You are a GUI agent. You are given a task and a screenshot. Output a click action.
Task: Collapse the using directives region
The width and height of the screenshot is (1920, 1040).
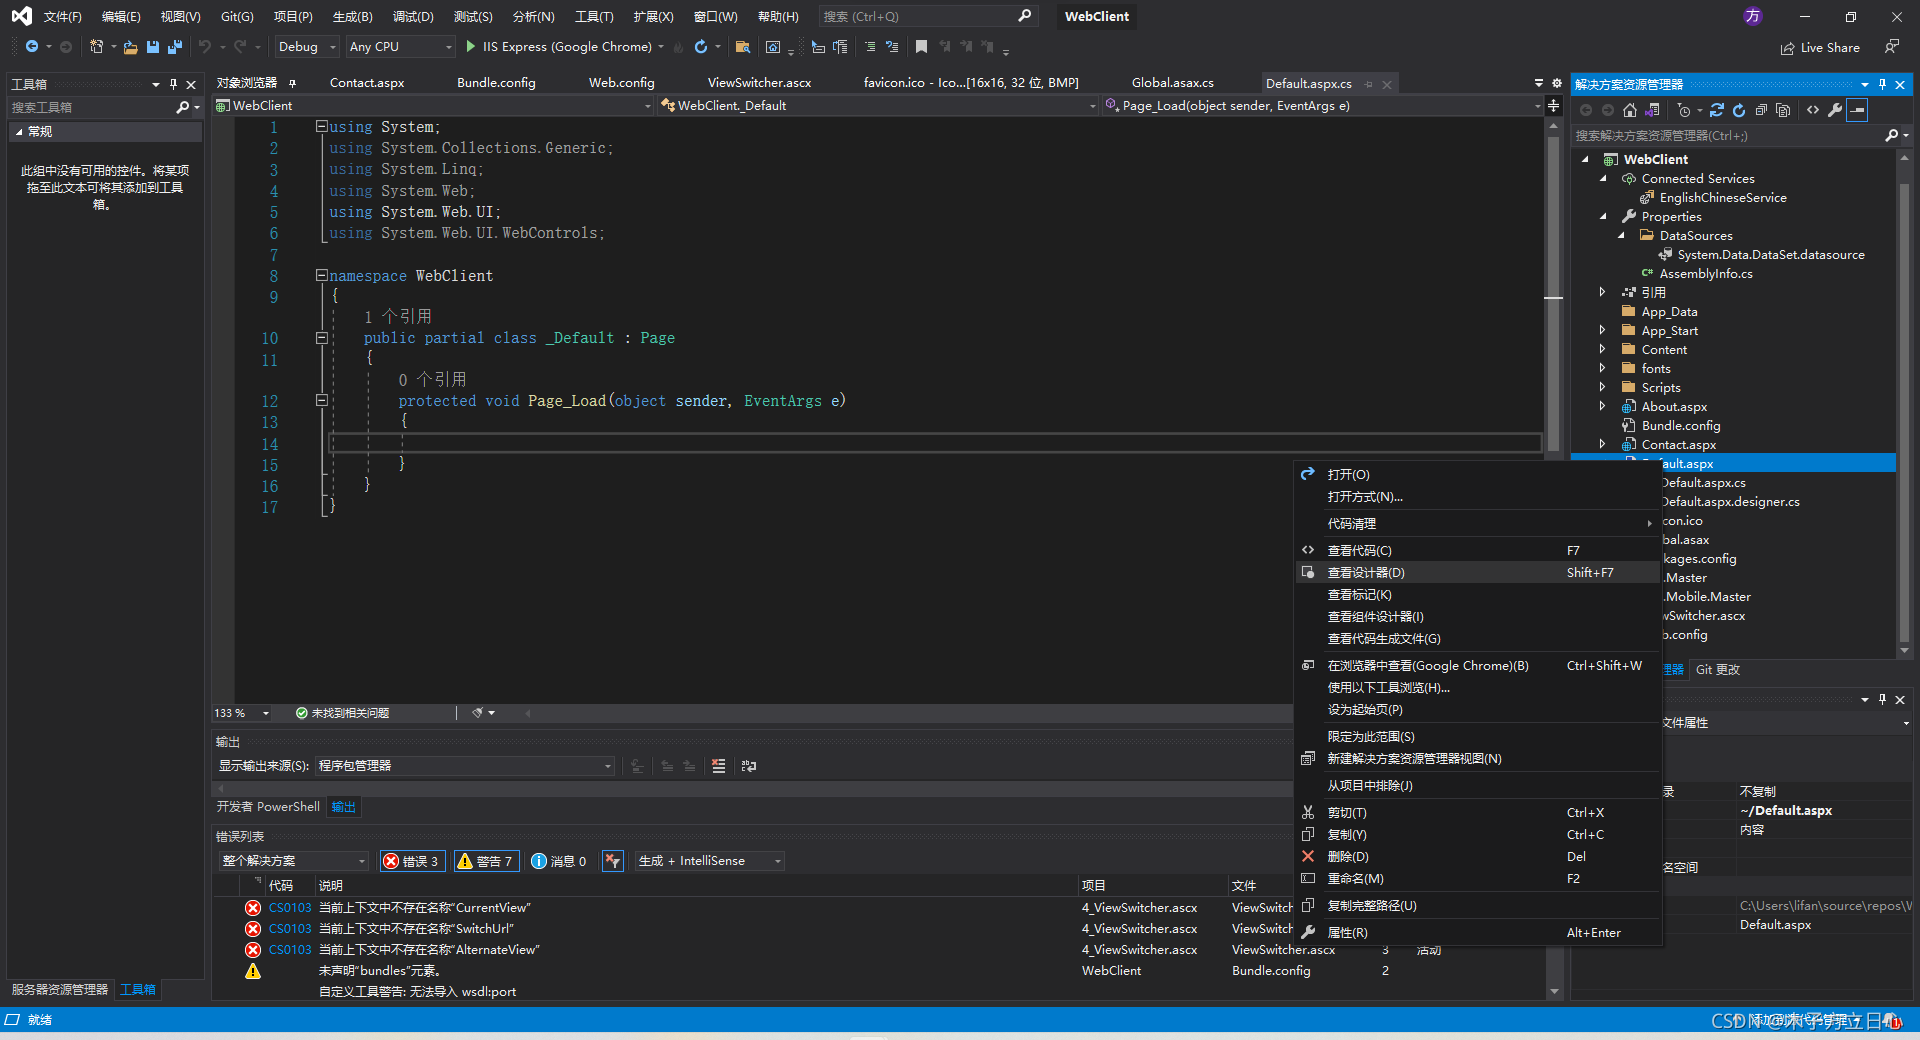tap(322, 127)
